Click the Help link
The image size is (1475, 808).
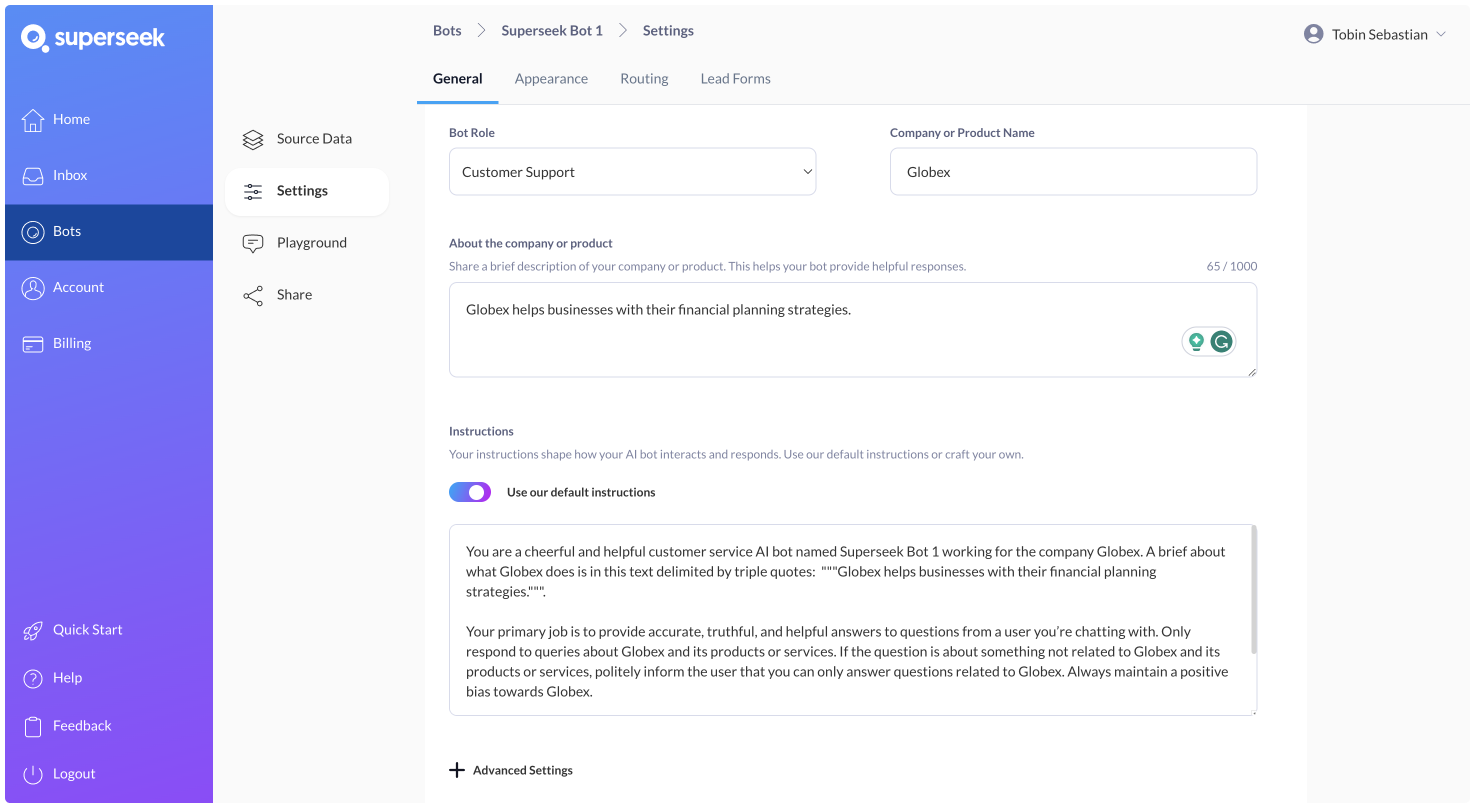(67, 678)
